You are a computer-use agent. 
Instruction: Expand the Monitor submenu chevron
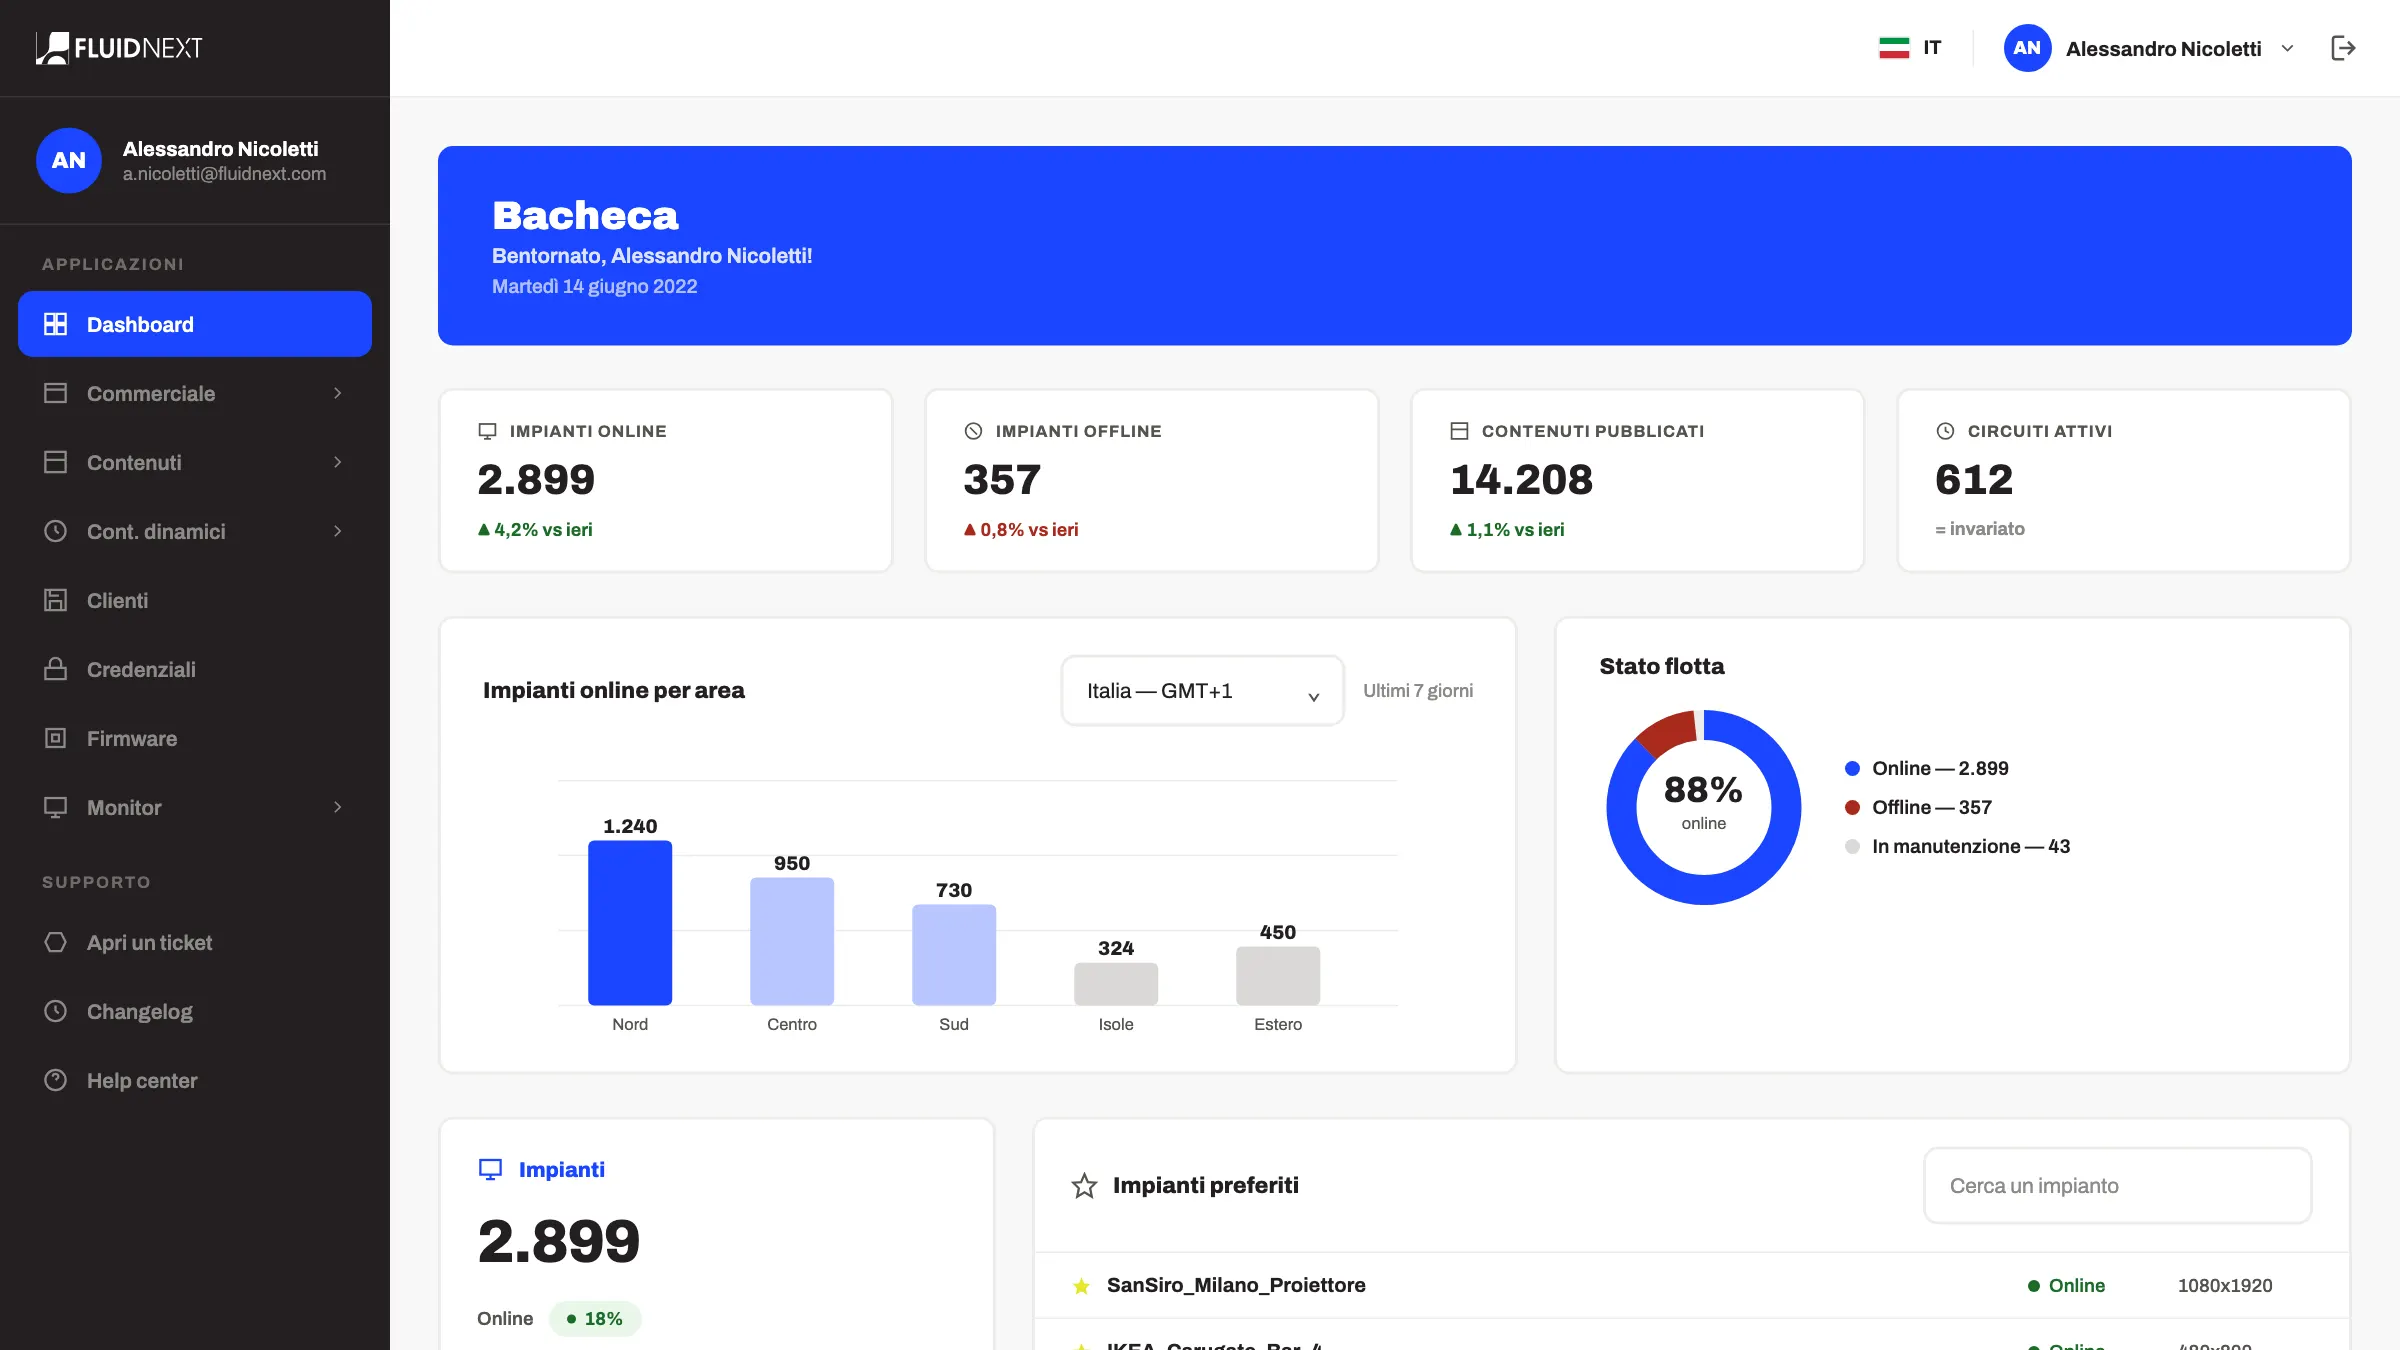(338, 807)
